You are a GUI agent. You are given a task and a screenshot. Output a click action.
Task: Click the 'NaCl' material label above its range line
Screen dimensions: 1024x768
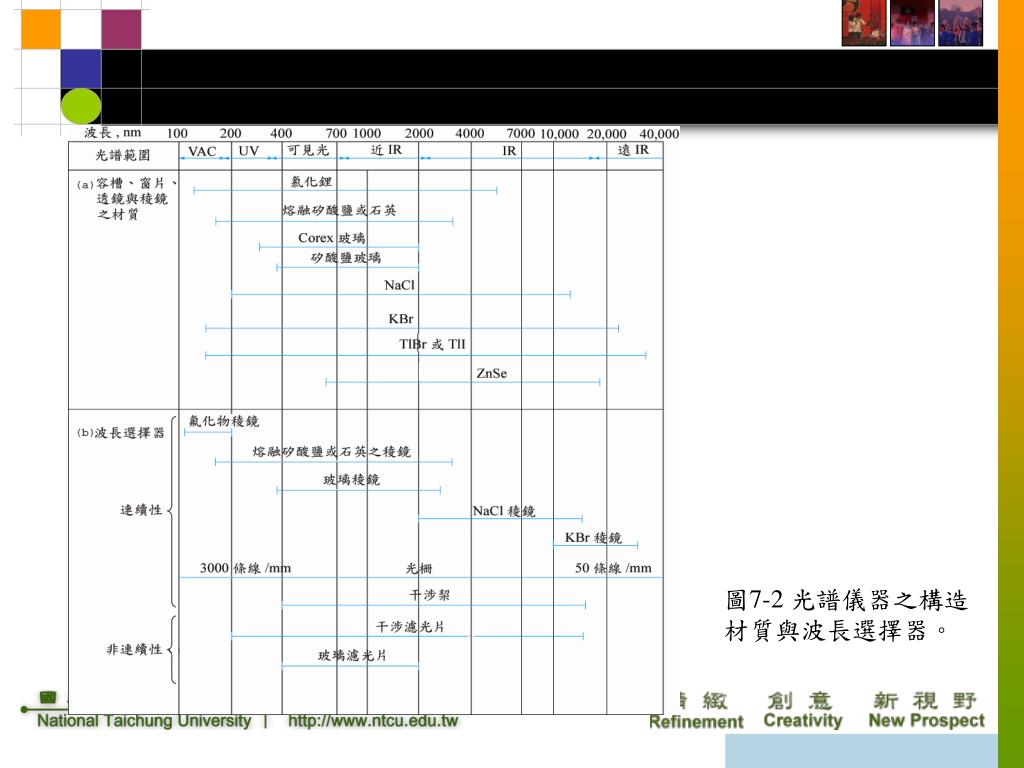(x=399, y=285)
